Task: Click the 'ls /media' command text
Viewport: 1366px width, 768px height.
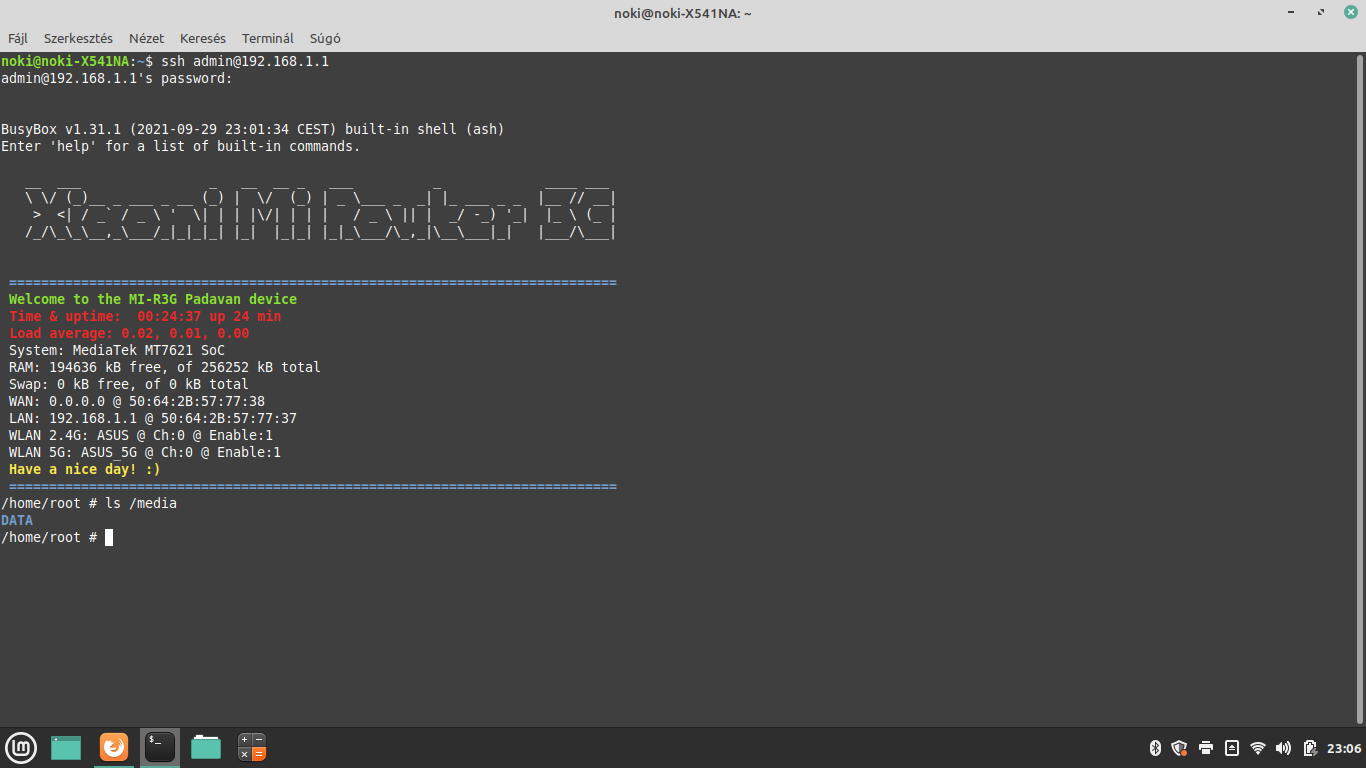Action: 141,503
